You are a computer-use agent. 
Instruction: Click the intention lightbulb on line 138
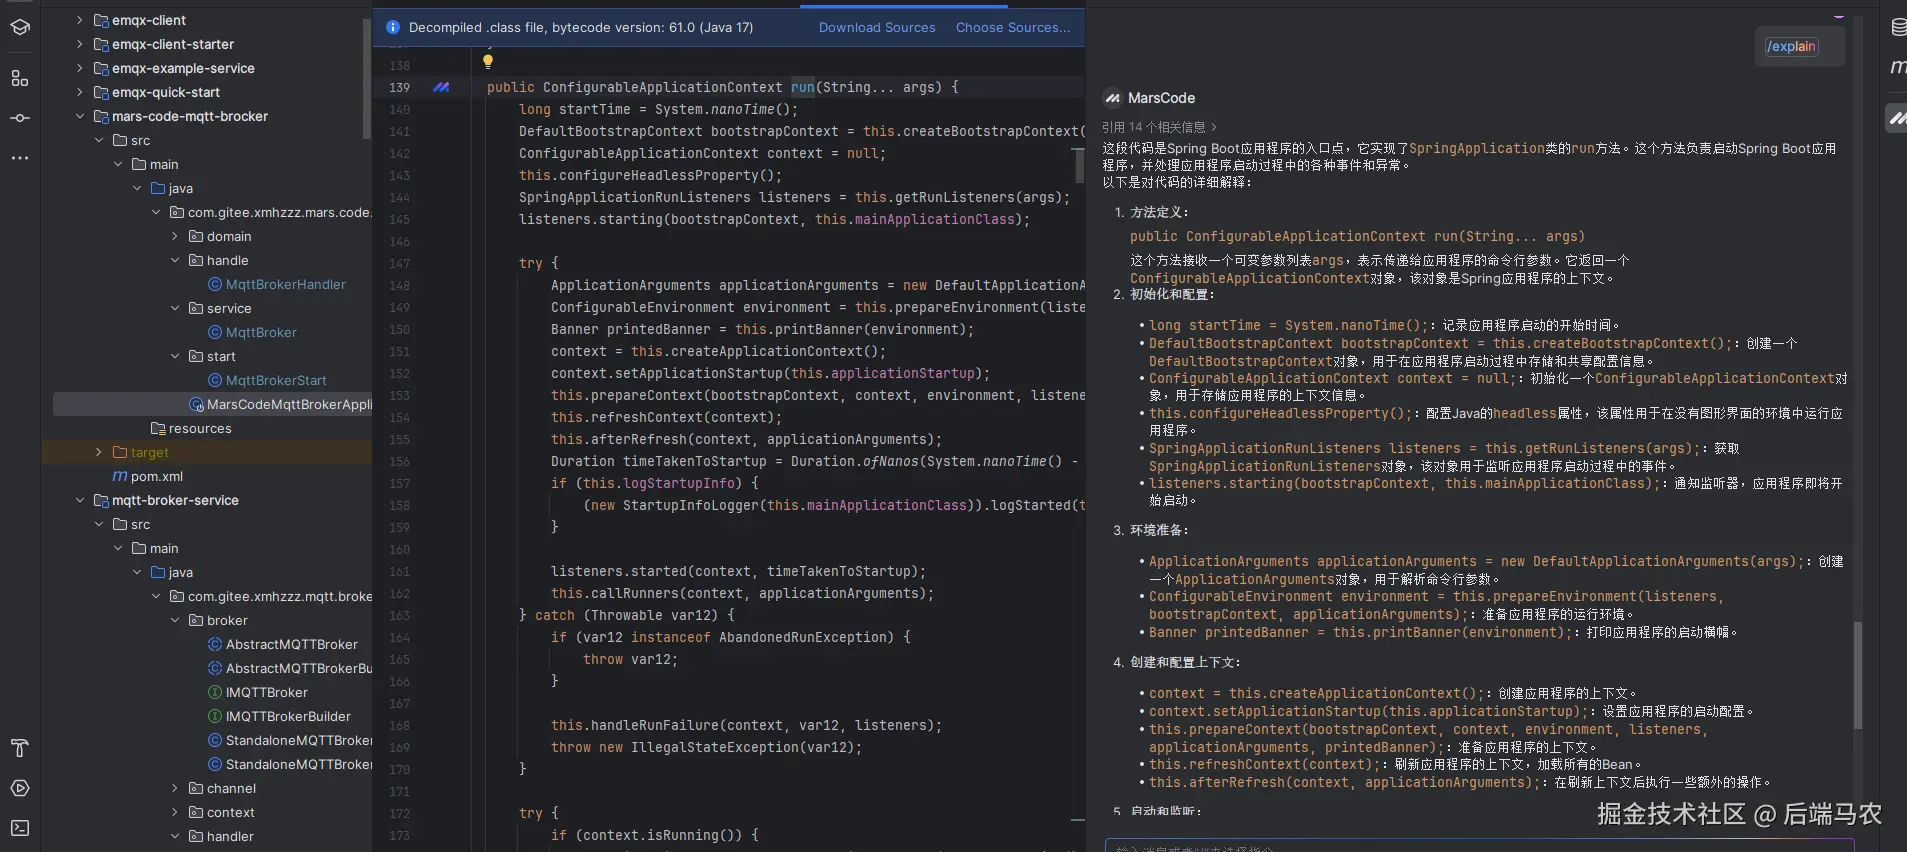point(488,62)
